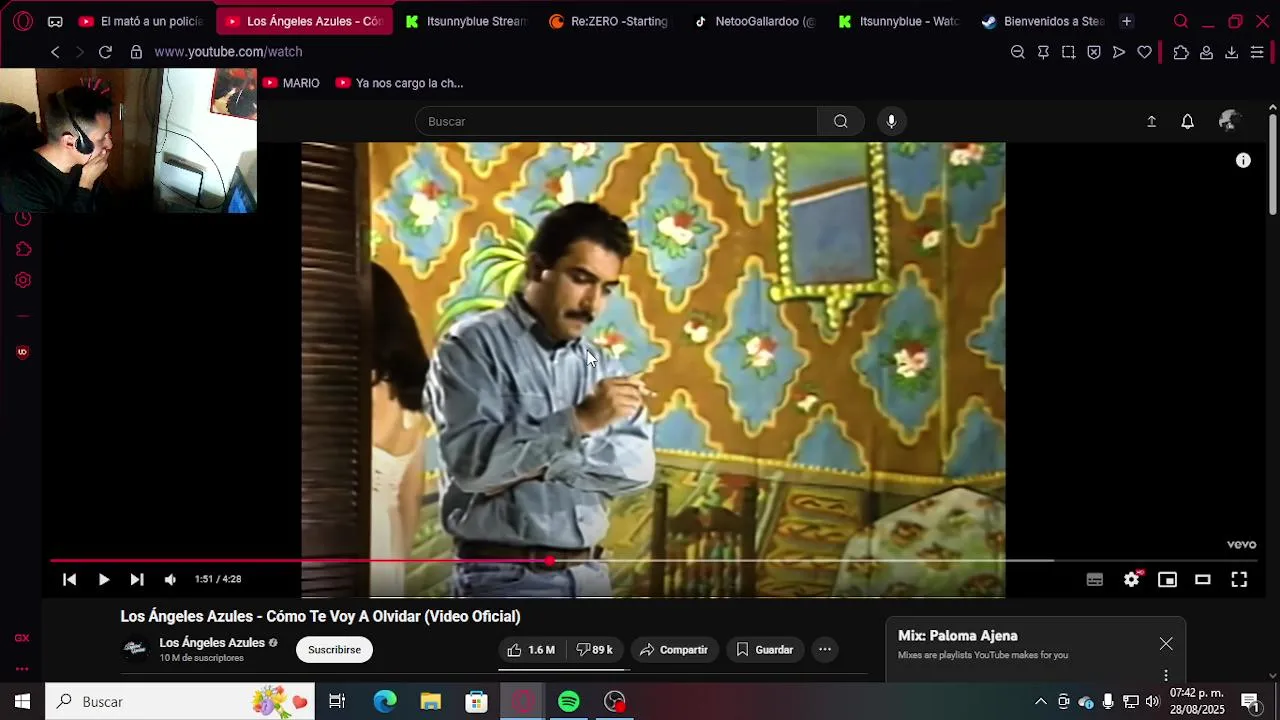
Task: Toggle fullscreen video button
Action: click(1239, 579)
